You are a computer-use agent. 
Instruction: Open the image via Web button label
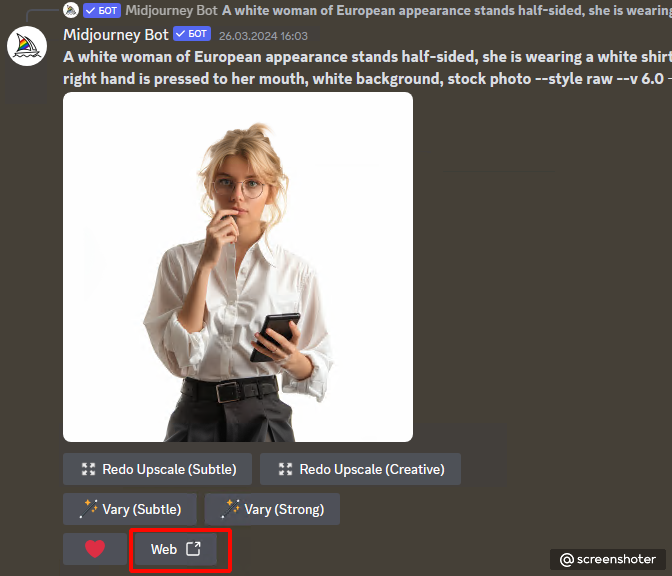click(x=164, y=549)
